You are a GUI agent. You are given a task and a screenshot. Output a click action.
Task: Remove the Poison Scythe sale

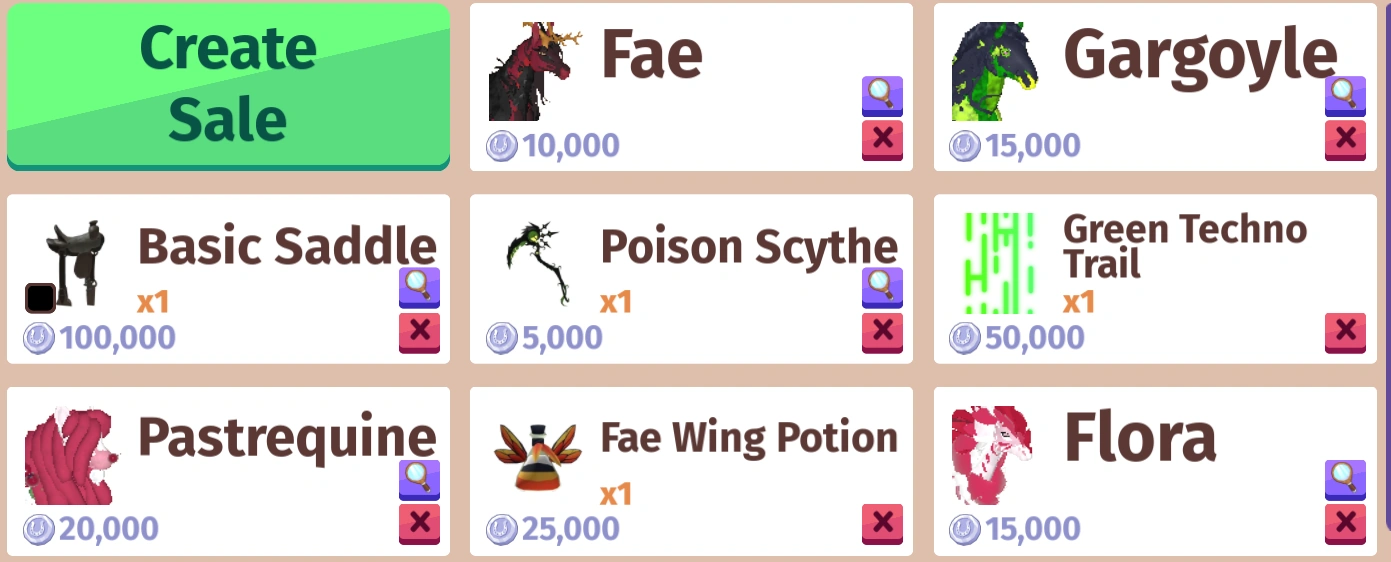coord(882,332)
